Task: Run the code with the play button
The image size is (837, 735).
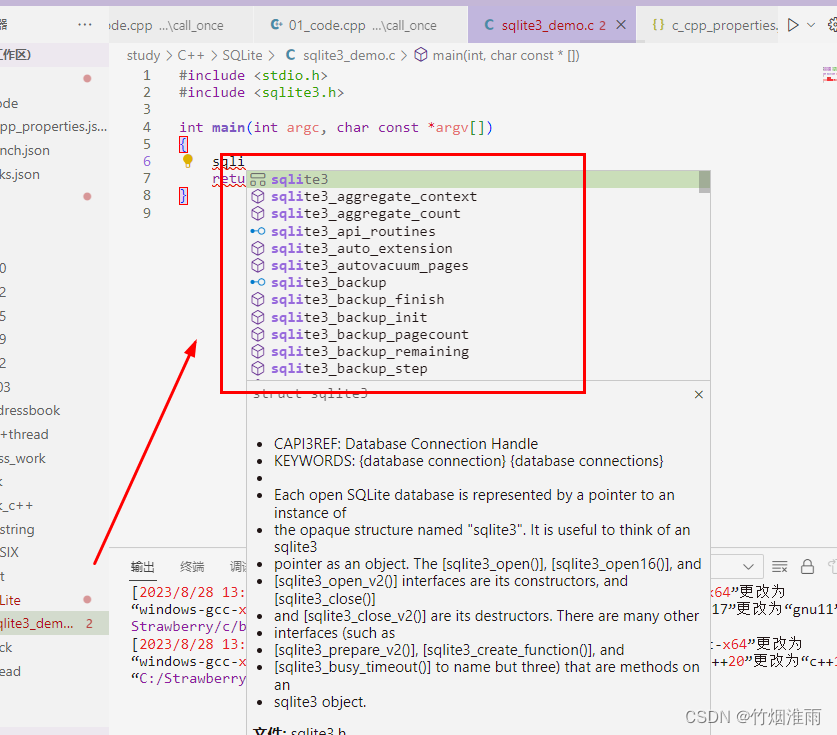Action: 793,23
